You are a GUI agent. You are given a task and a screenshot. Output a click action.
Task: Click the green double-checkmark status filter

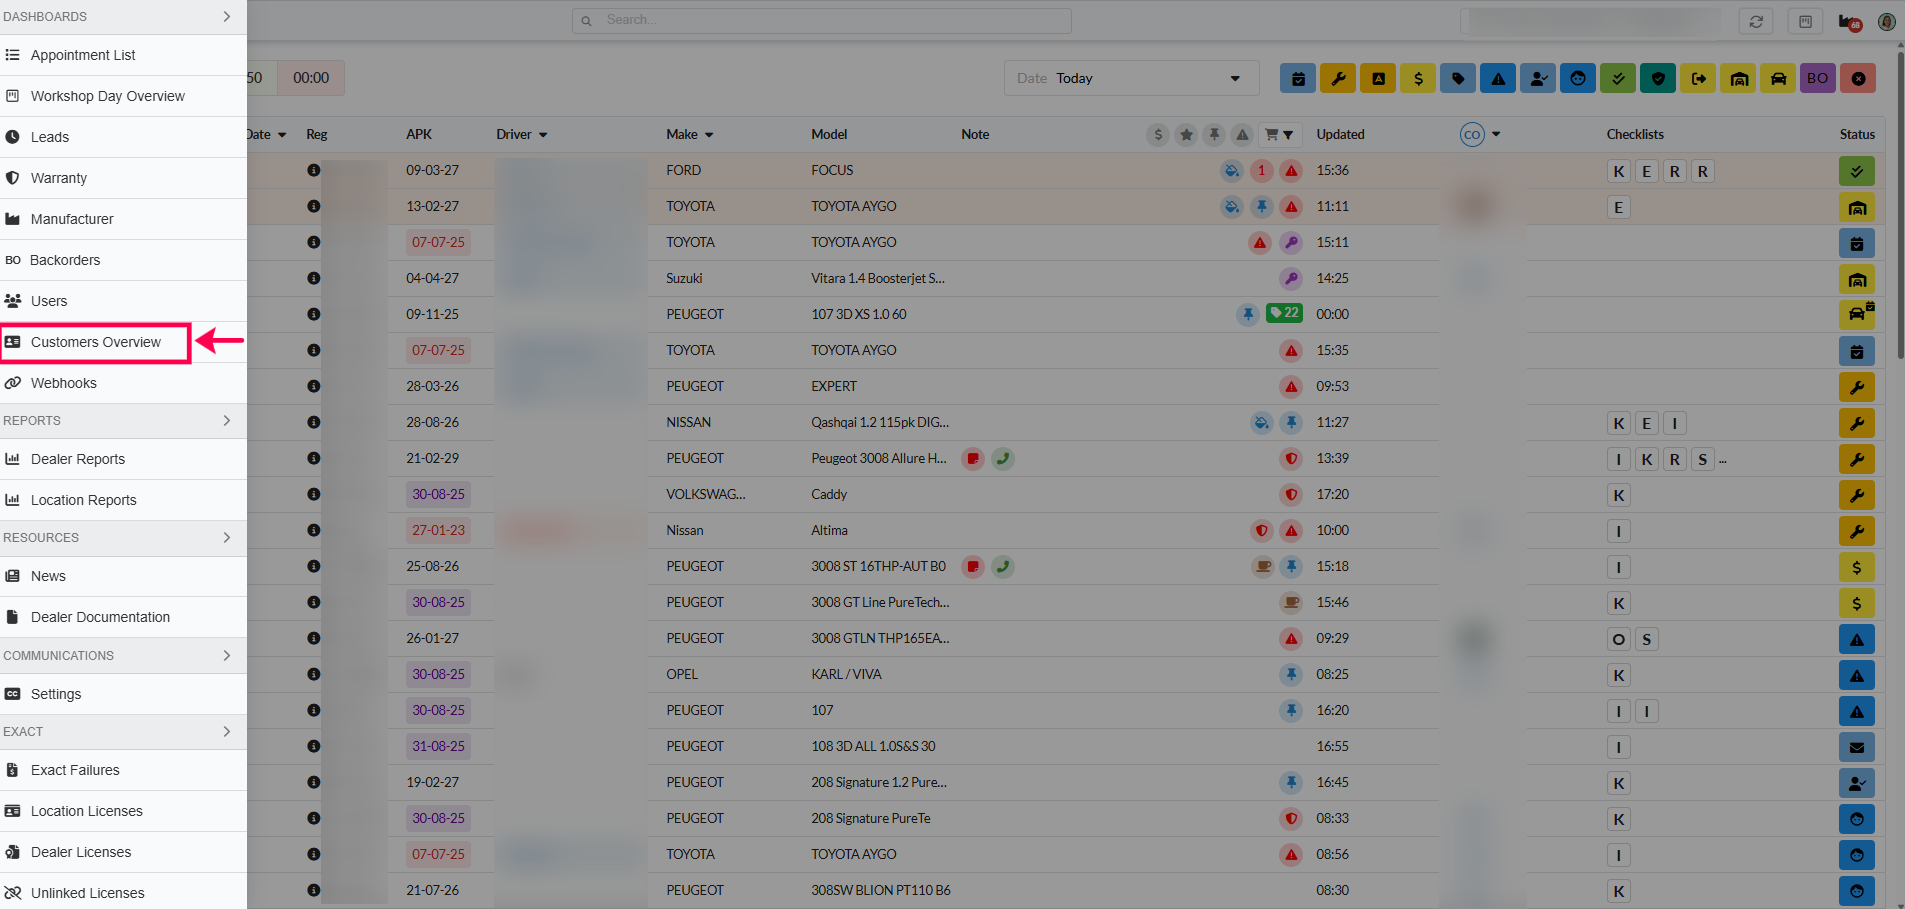coord(1617,78)
